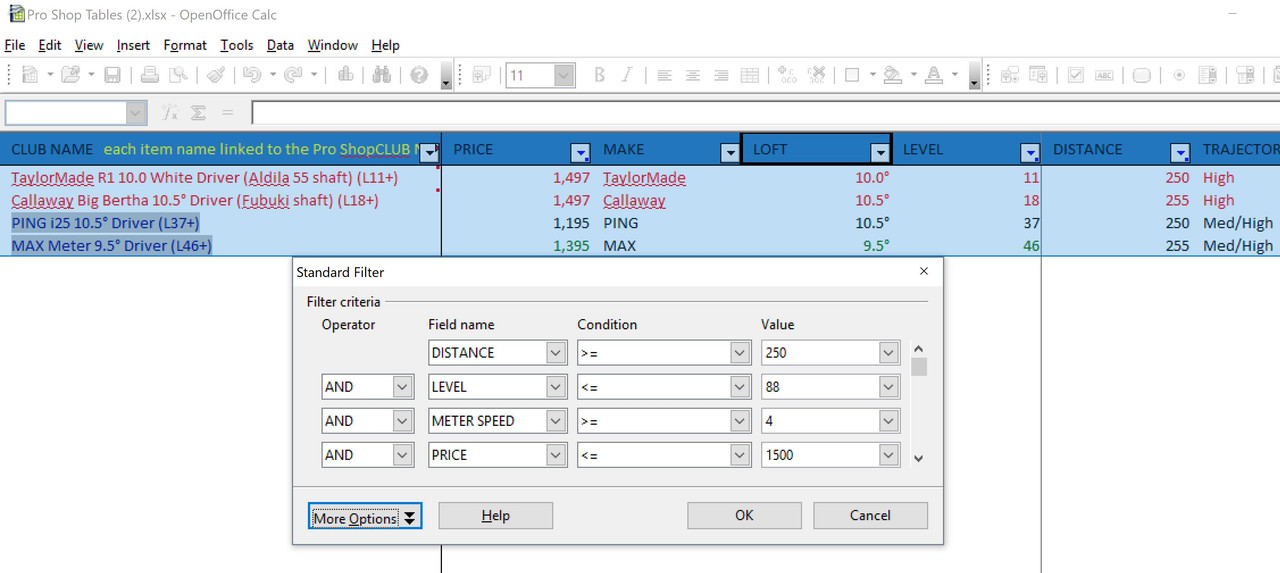Click the Borders icon

tap(853, 75)
